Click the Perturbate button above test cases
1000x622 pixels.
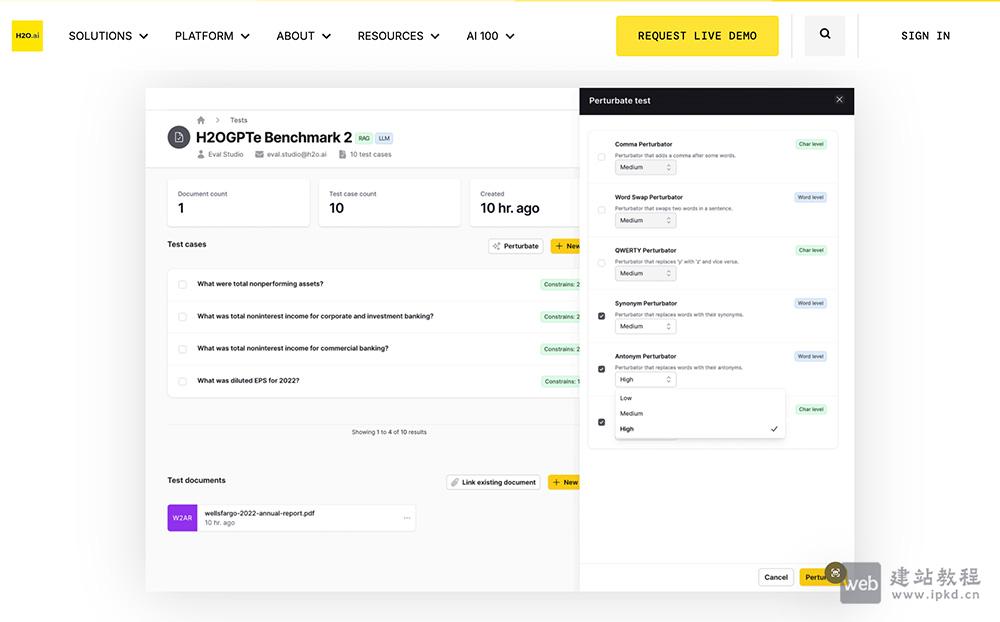pos(515,246)
